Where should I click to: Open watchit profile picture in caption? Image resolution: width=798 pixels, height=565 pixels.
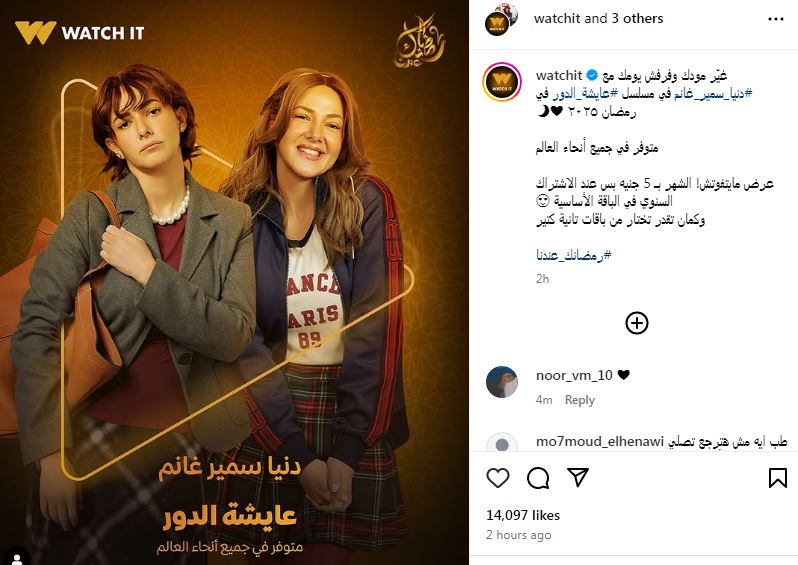[502, 82]
